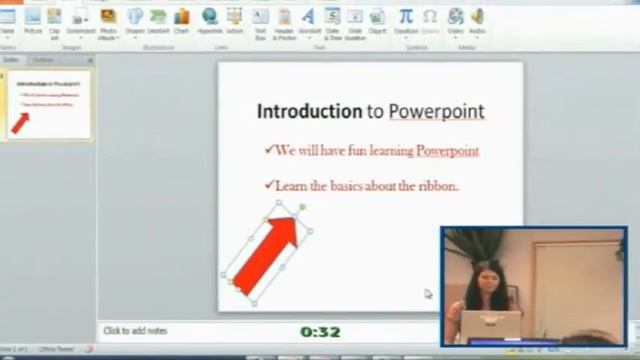Expand the Video dropdown arrow
This screenshot has width=640, height=360.
(456, 38)
